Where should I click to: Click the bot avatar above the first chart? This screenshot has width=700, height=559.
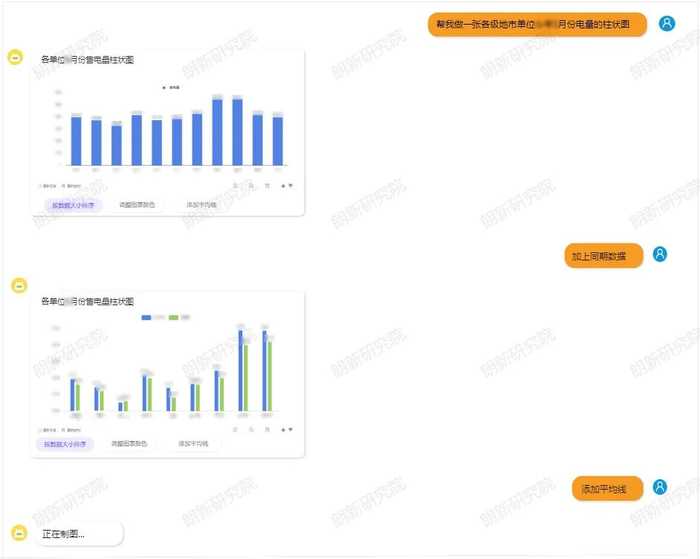[15, 58]
